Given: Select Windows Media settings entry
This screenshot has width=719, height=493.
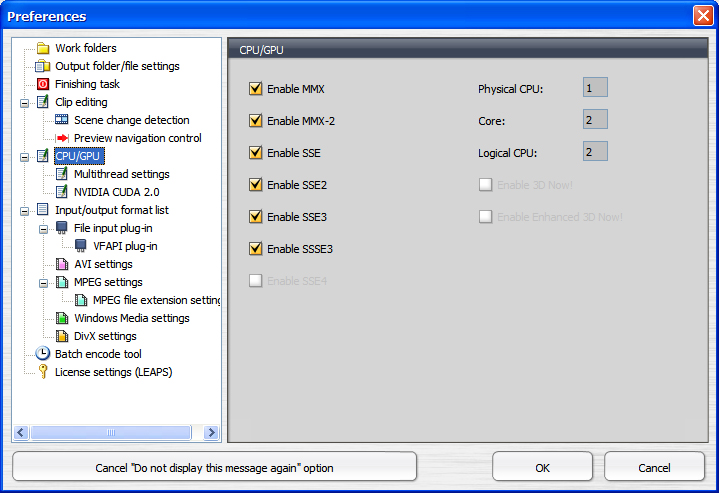Looking at the screenshot, I should [x=132, y=318].
